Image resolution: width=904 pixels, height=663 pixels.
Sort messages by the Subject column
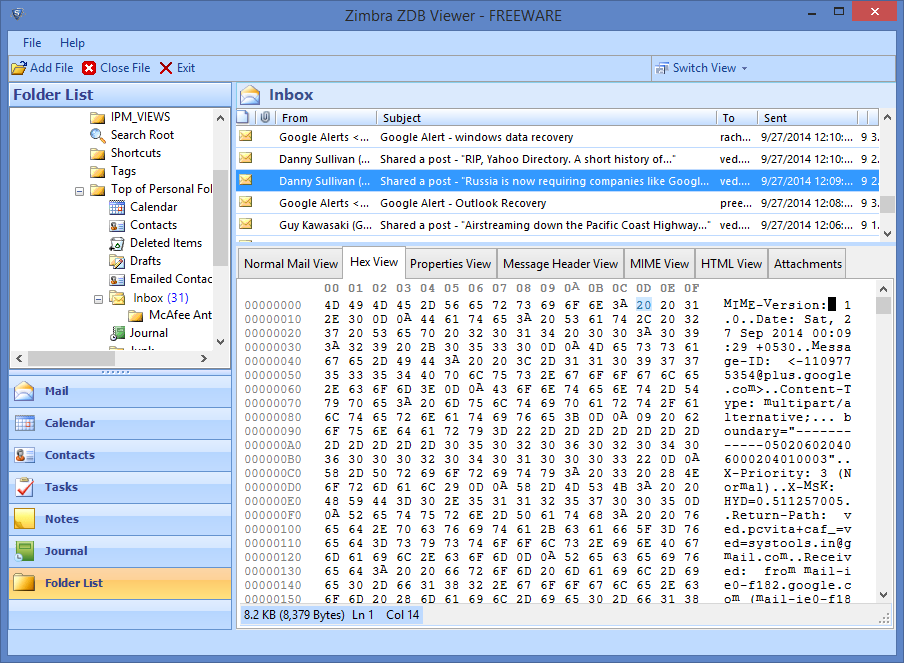[546, 118]
